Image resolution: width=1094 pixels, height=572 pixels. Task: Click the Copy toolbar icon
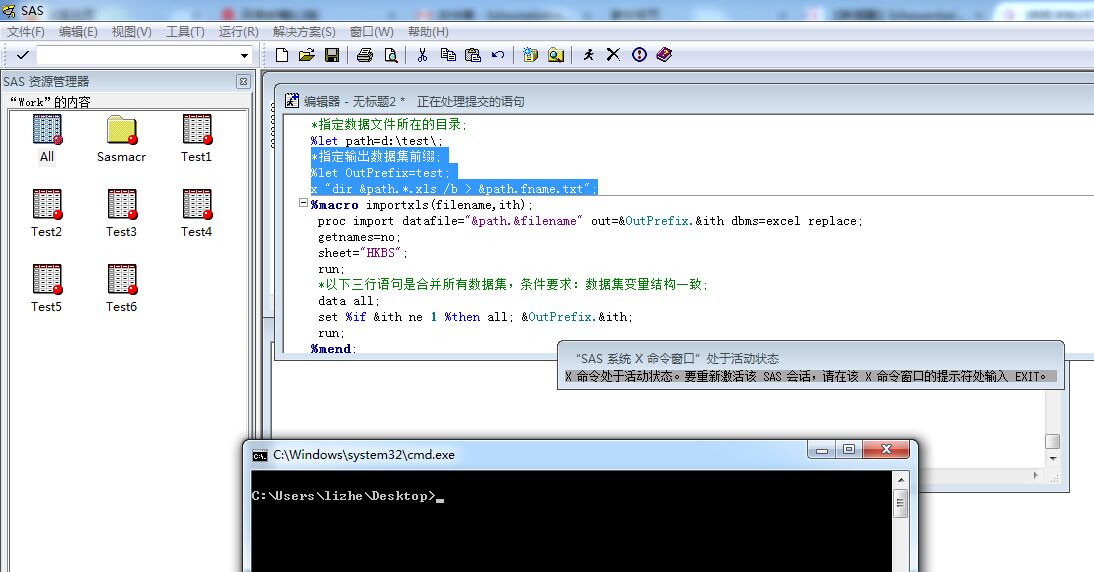click(448, 55)
